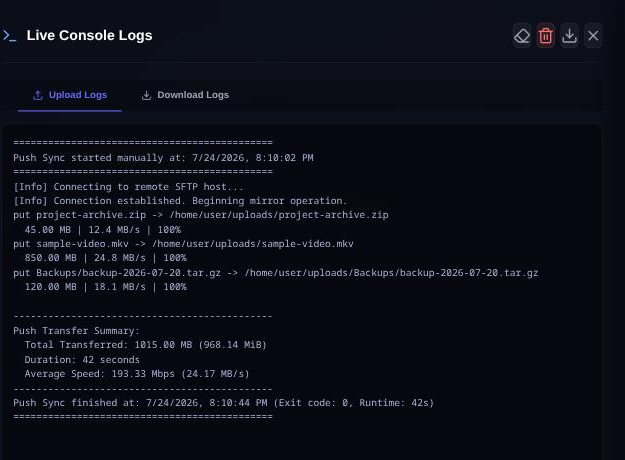Click the red trash delete logs icon
The image size is (625, 460).
(x=546, y=36)
